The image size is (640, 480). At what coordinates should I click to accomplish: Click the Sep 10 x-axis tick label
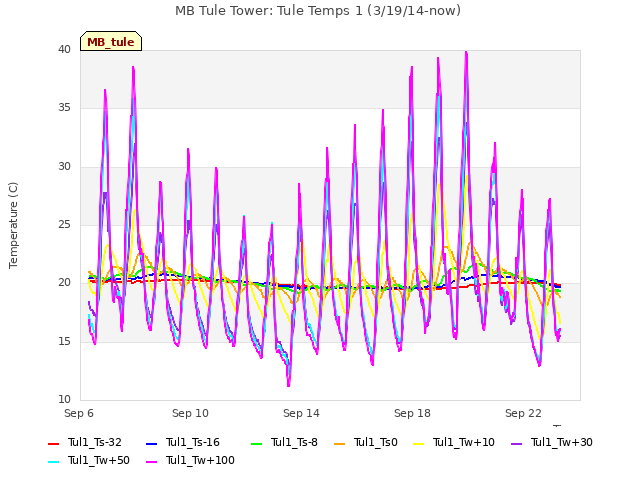coord(190,413)
